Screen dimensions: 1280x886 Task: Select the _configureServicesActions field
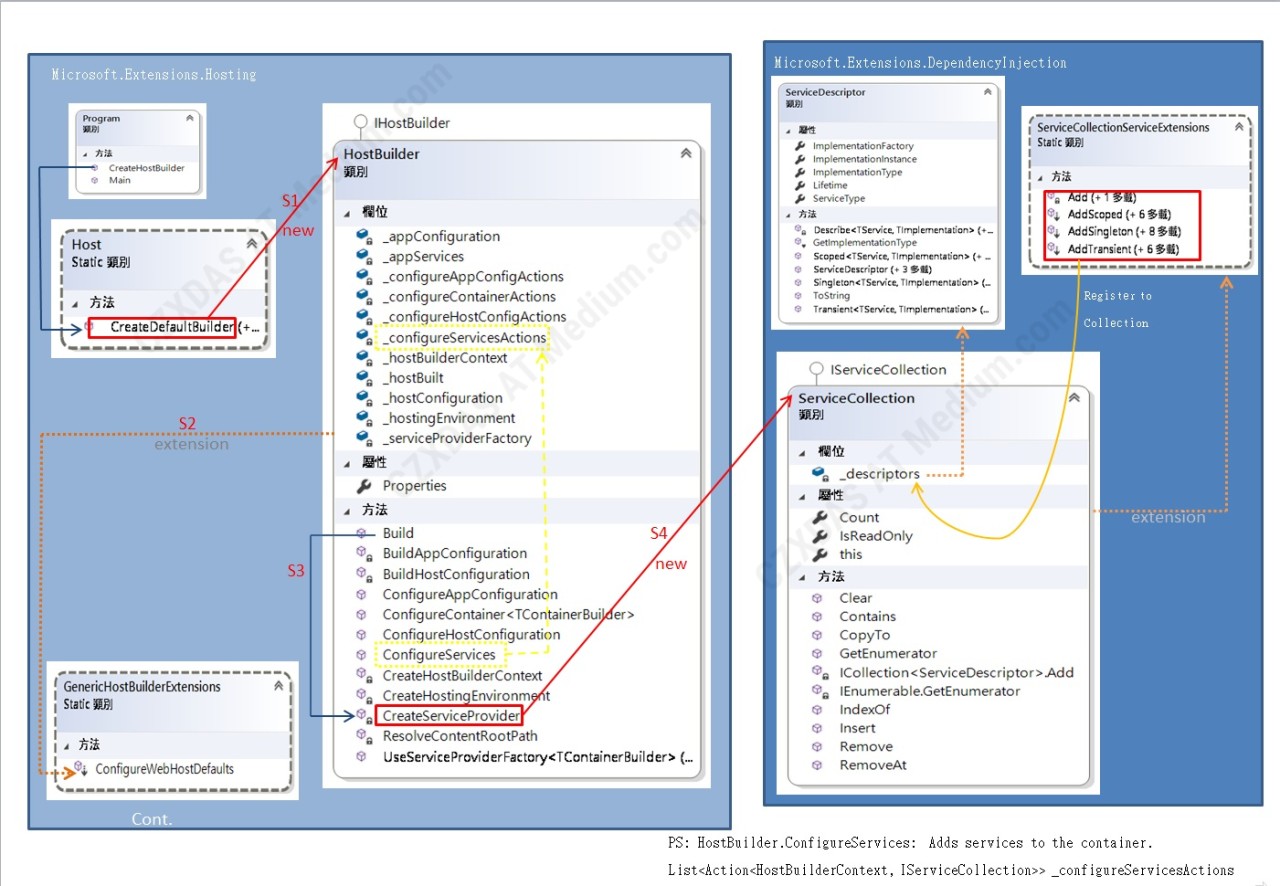point(464,338)
